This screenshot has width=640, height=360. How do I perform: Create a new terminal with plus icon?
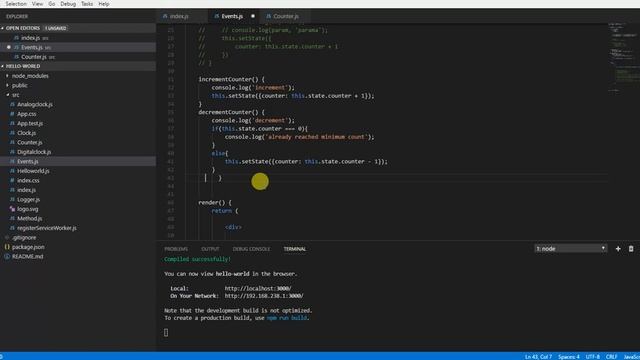618,249
